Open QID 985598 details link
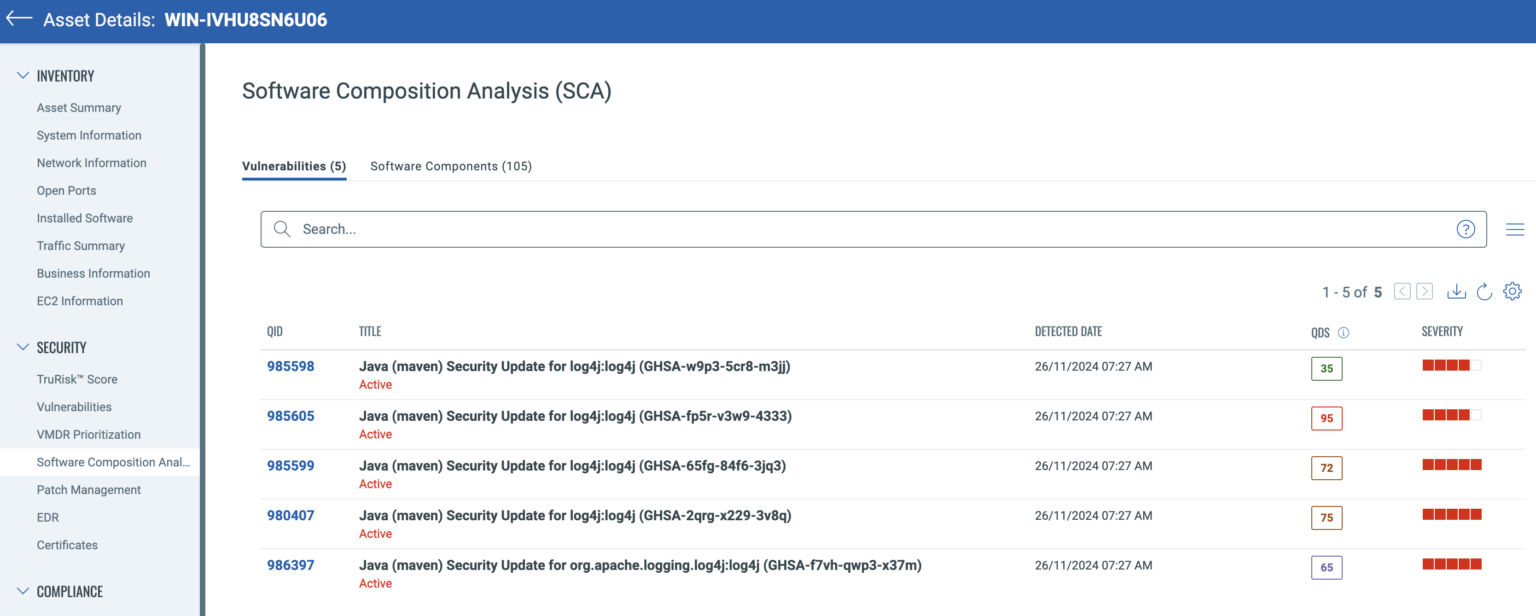The width and height of the screenshot is (1536, 616). click(290, 366)
